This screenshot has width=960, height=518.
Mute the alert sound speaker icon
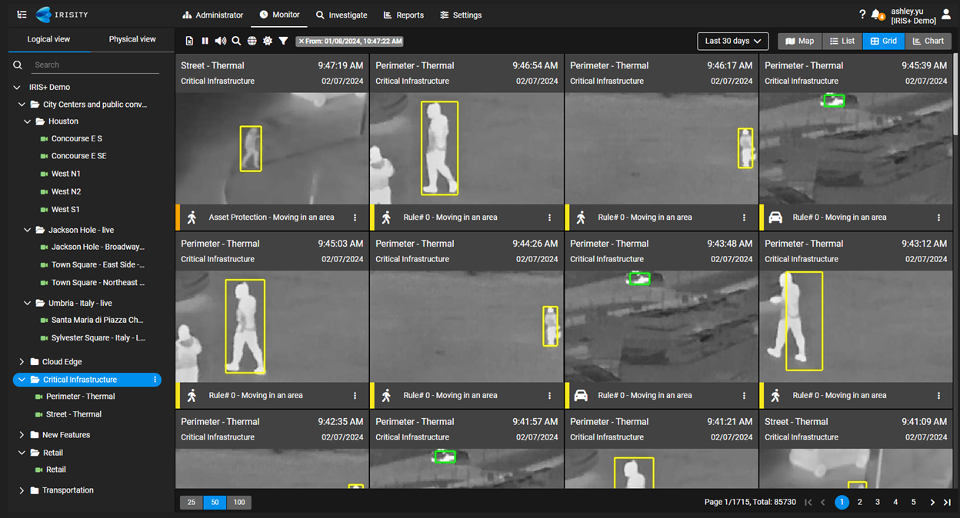click(220, 41)
